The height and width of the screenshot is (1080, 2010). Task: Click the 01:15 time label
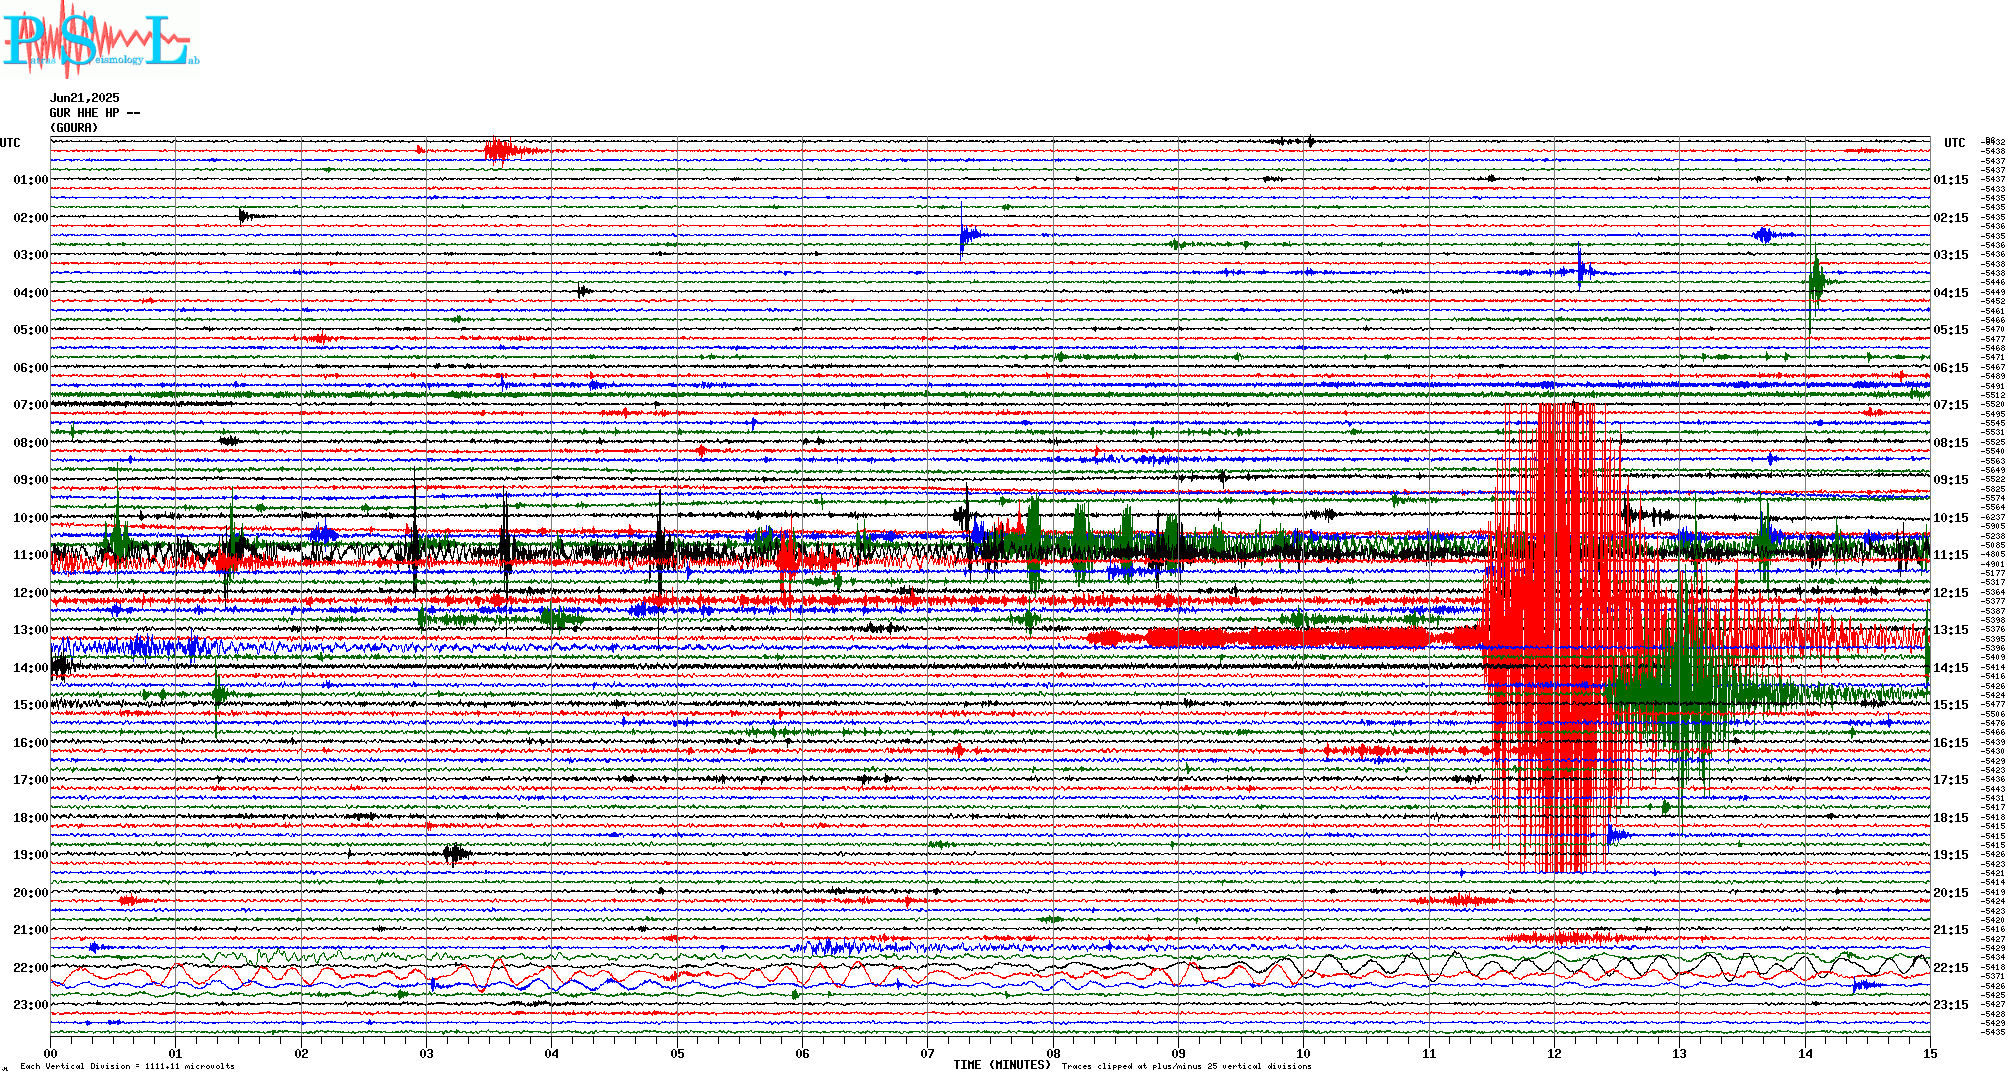(1951, 180)
